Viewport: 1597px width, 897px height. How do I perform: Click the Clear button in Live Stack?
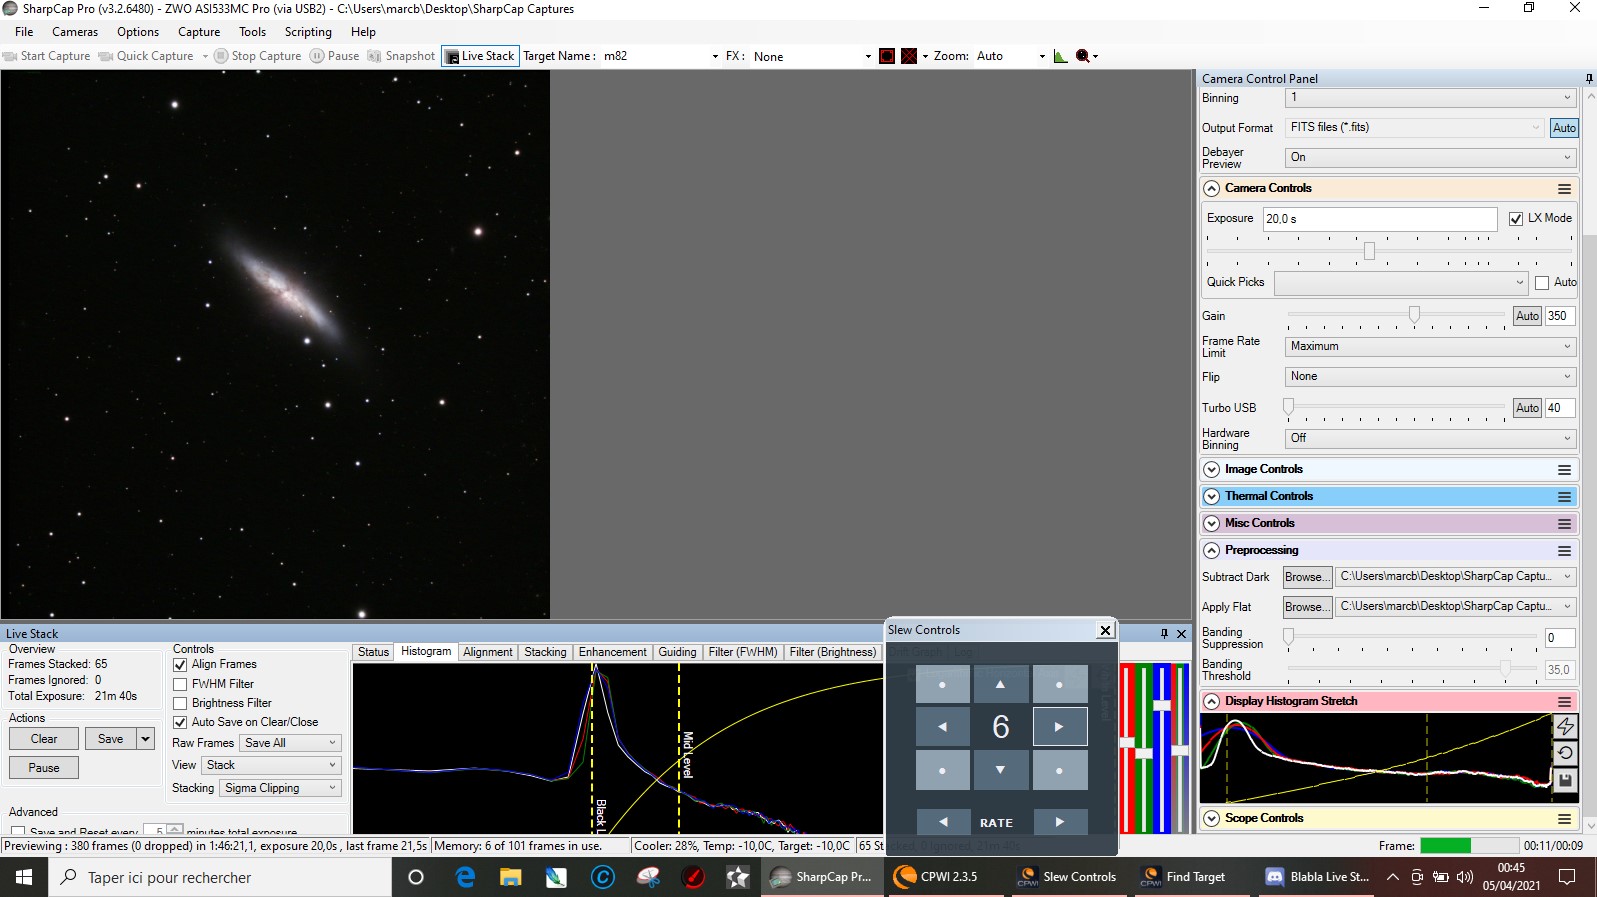44,739
